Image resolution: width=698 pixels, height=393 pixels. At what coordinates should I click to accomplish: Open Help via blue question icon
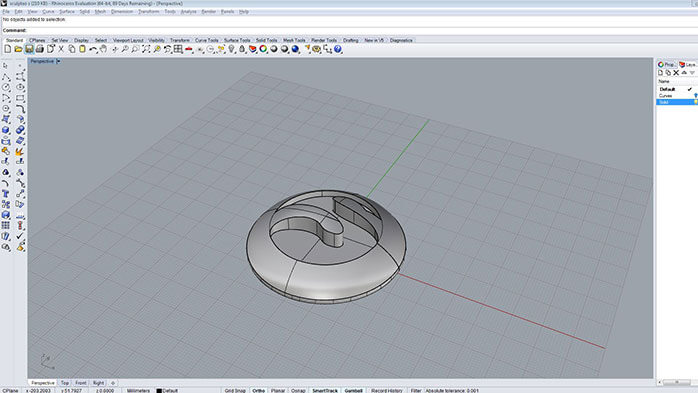click(x=338, y=49)
